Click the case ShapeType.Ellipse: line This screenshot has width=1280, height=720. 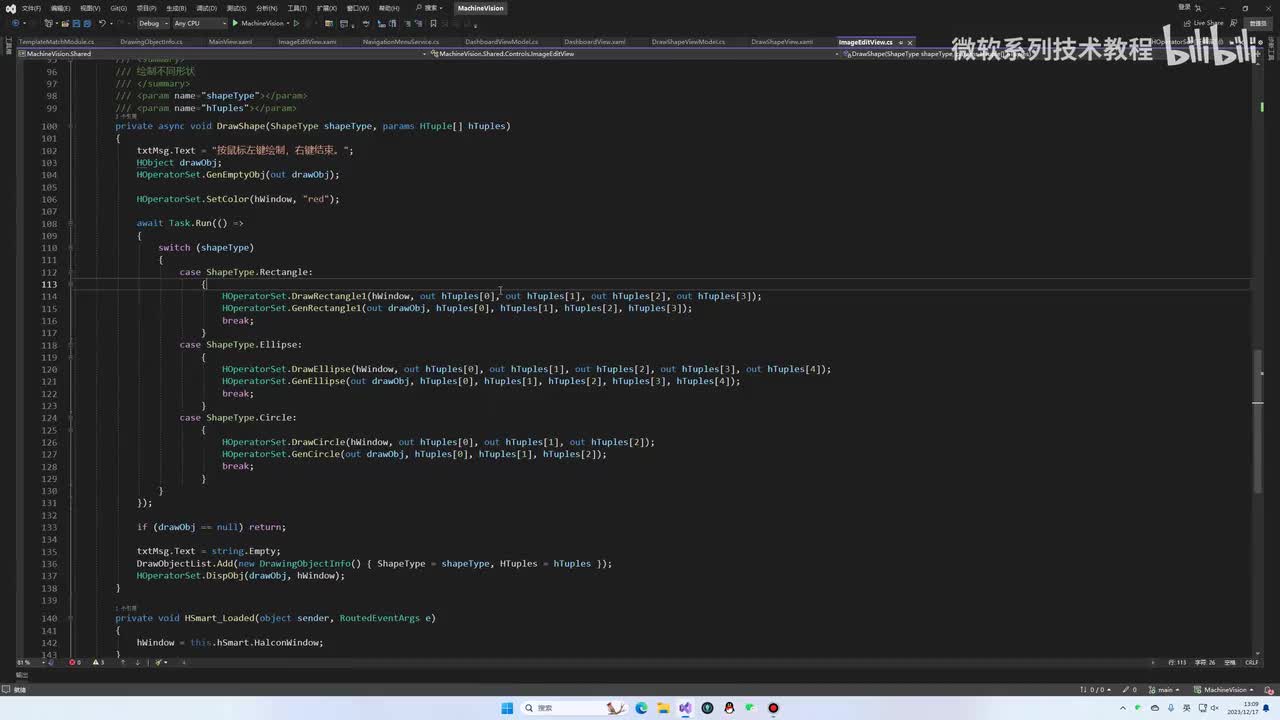coord(240,345)
